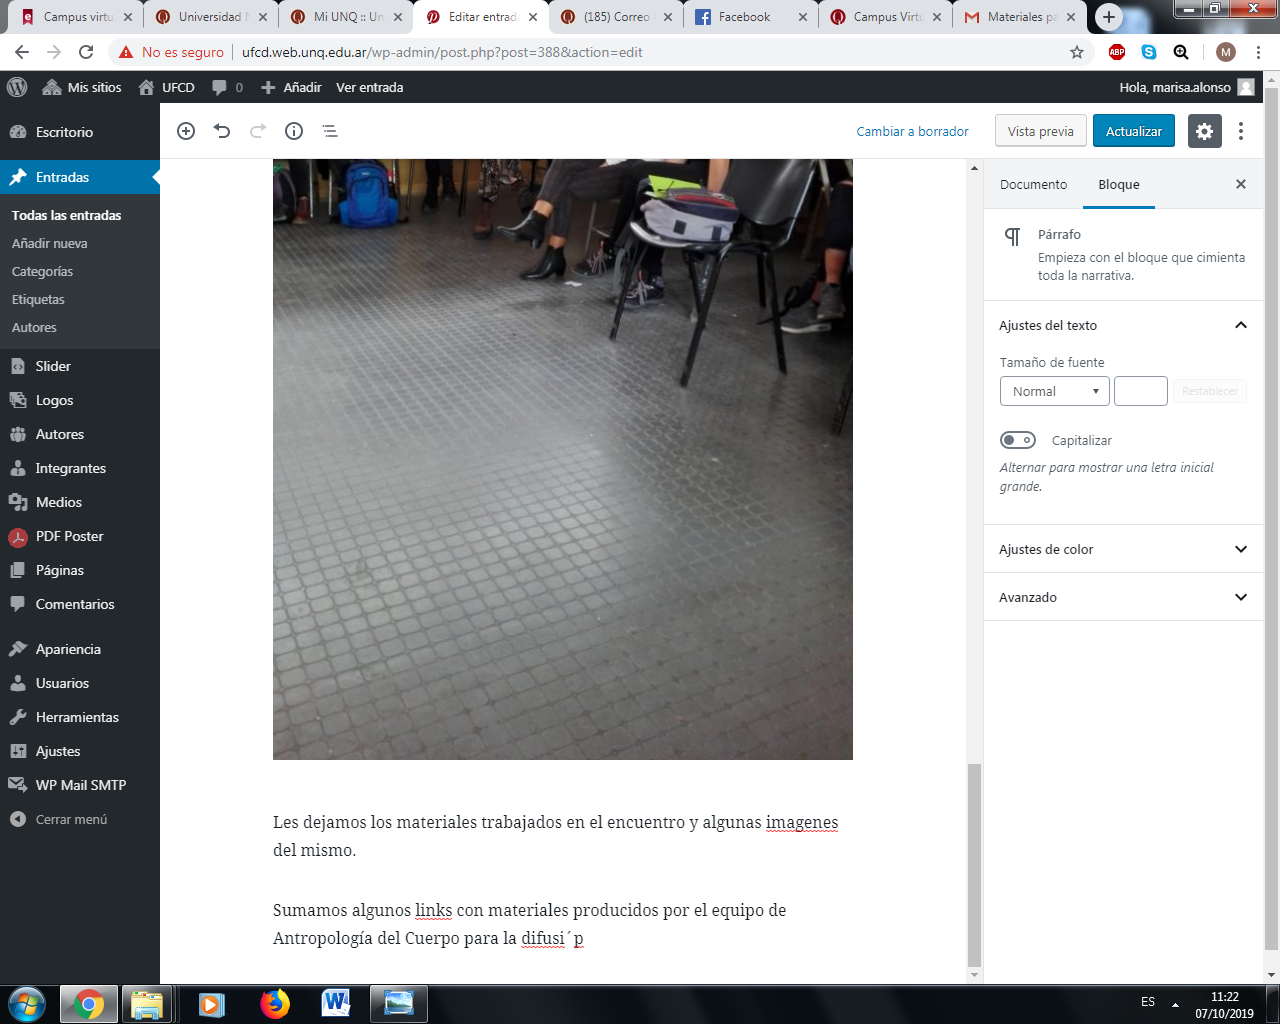Open more tools vertical dots menu
This screenshot has height=1024, width=1280.
1241,131
